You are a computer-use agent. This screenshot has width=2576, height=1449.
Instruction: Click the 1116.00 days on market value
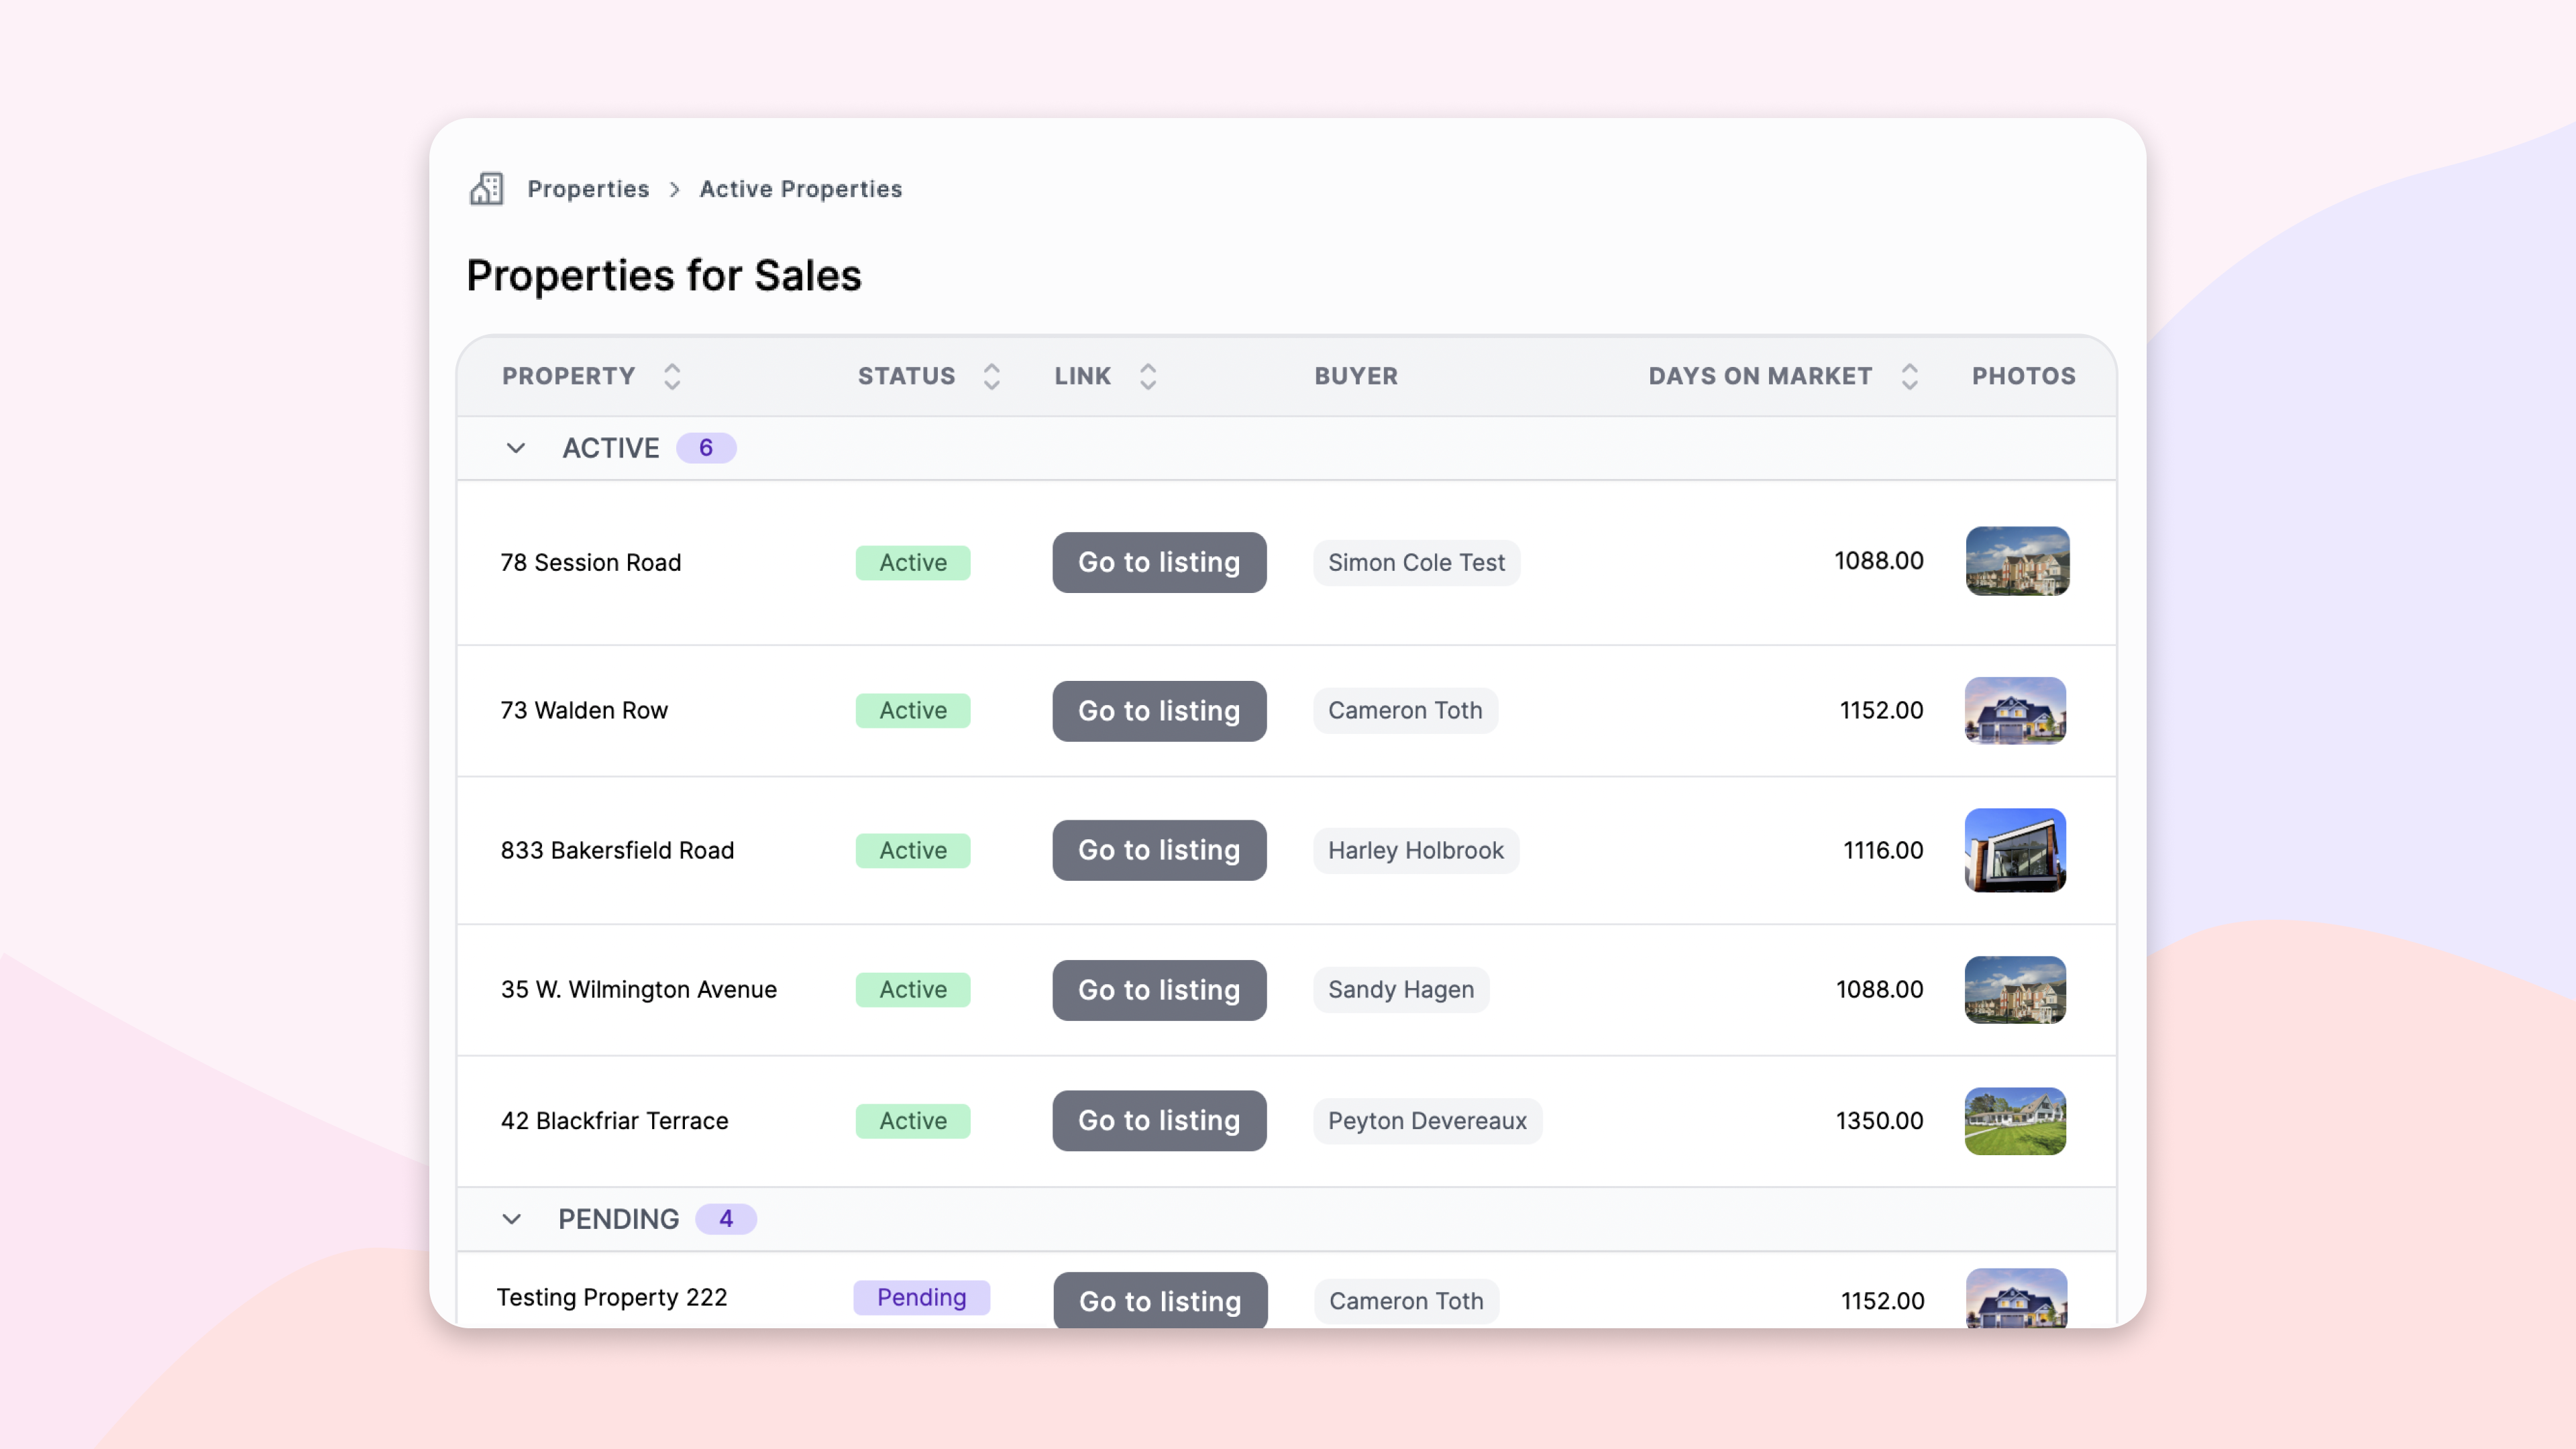(x=1883, y=850)
